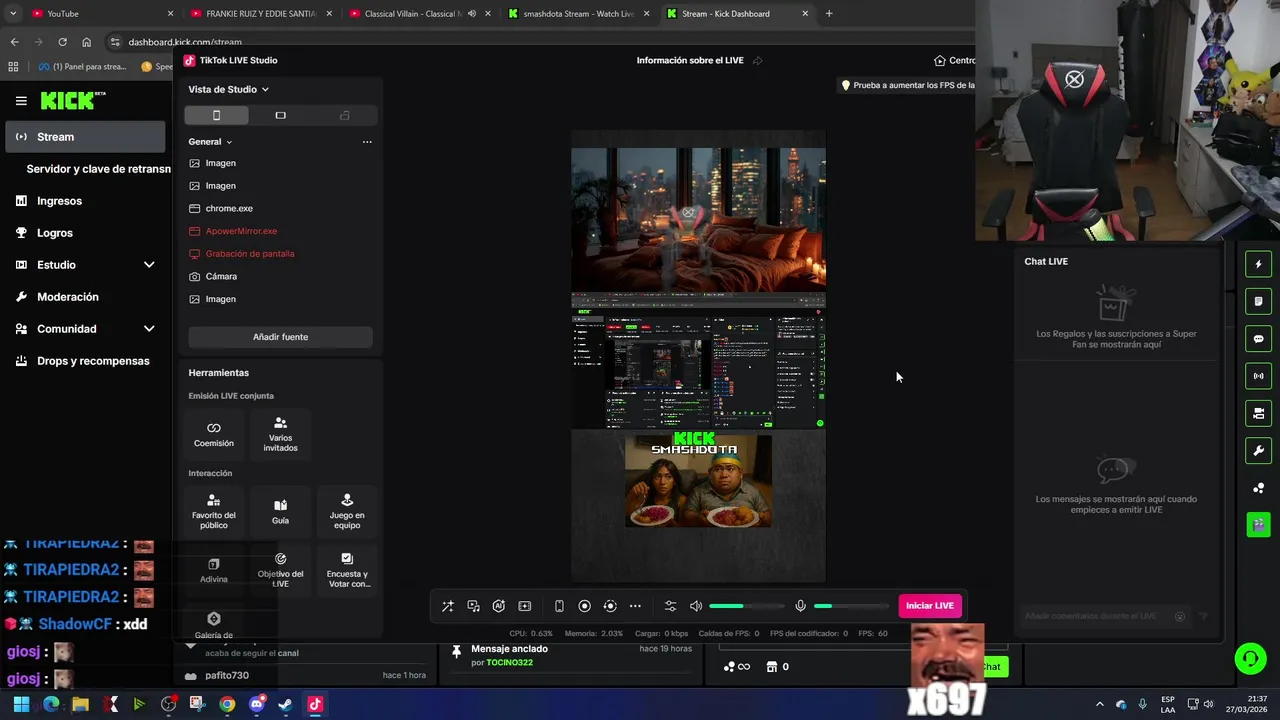
Task: Open the Coemisión tool
Action: pyautogui.click(x=214, y=434)
